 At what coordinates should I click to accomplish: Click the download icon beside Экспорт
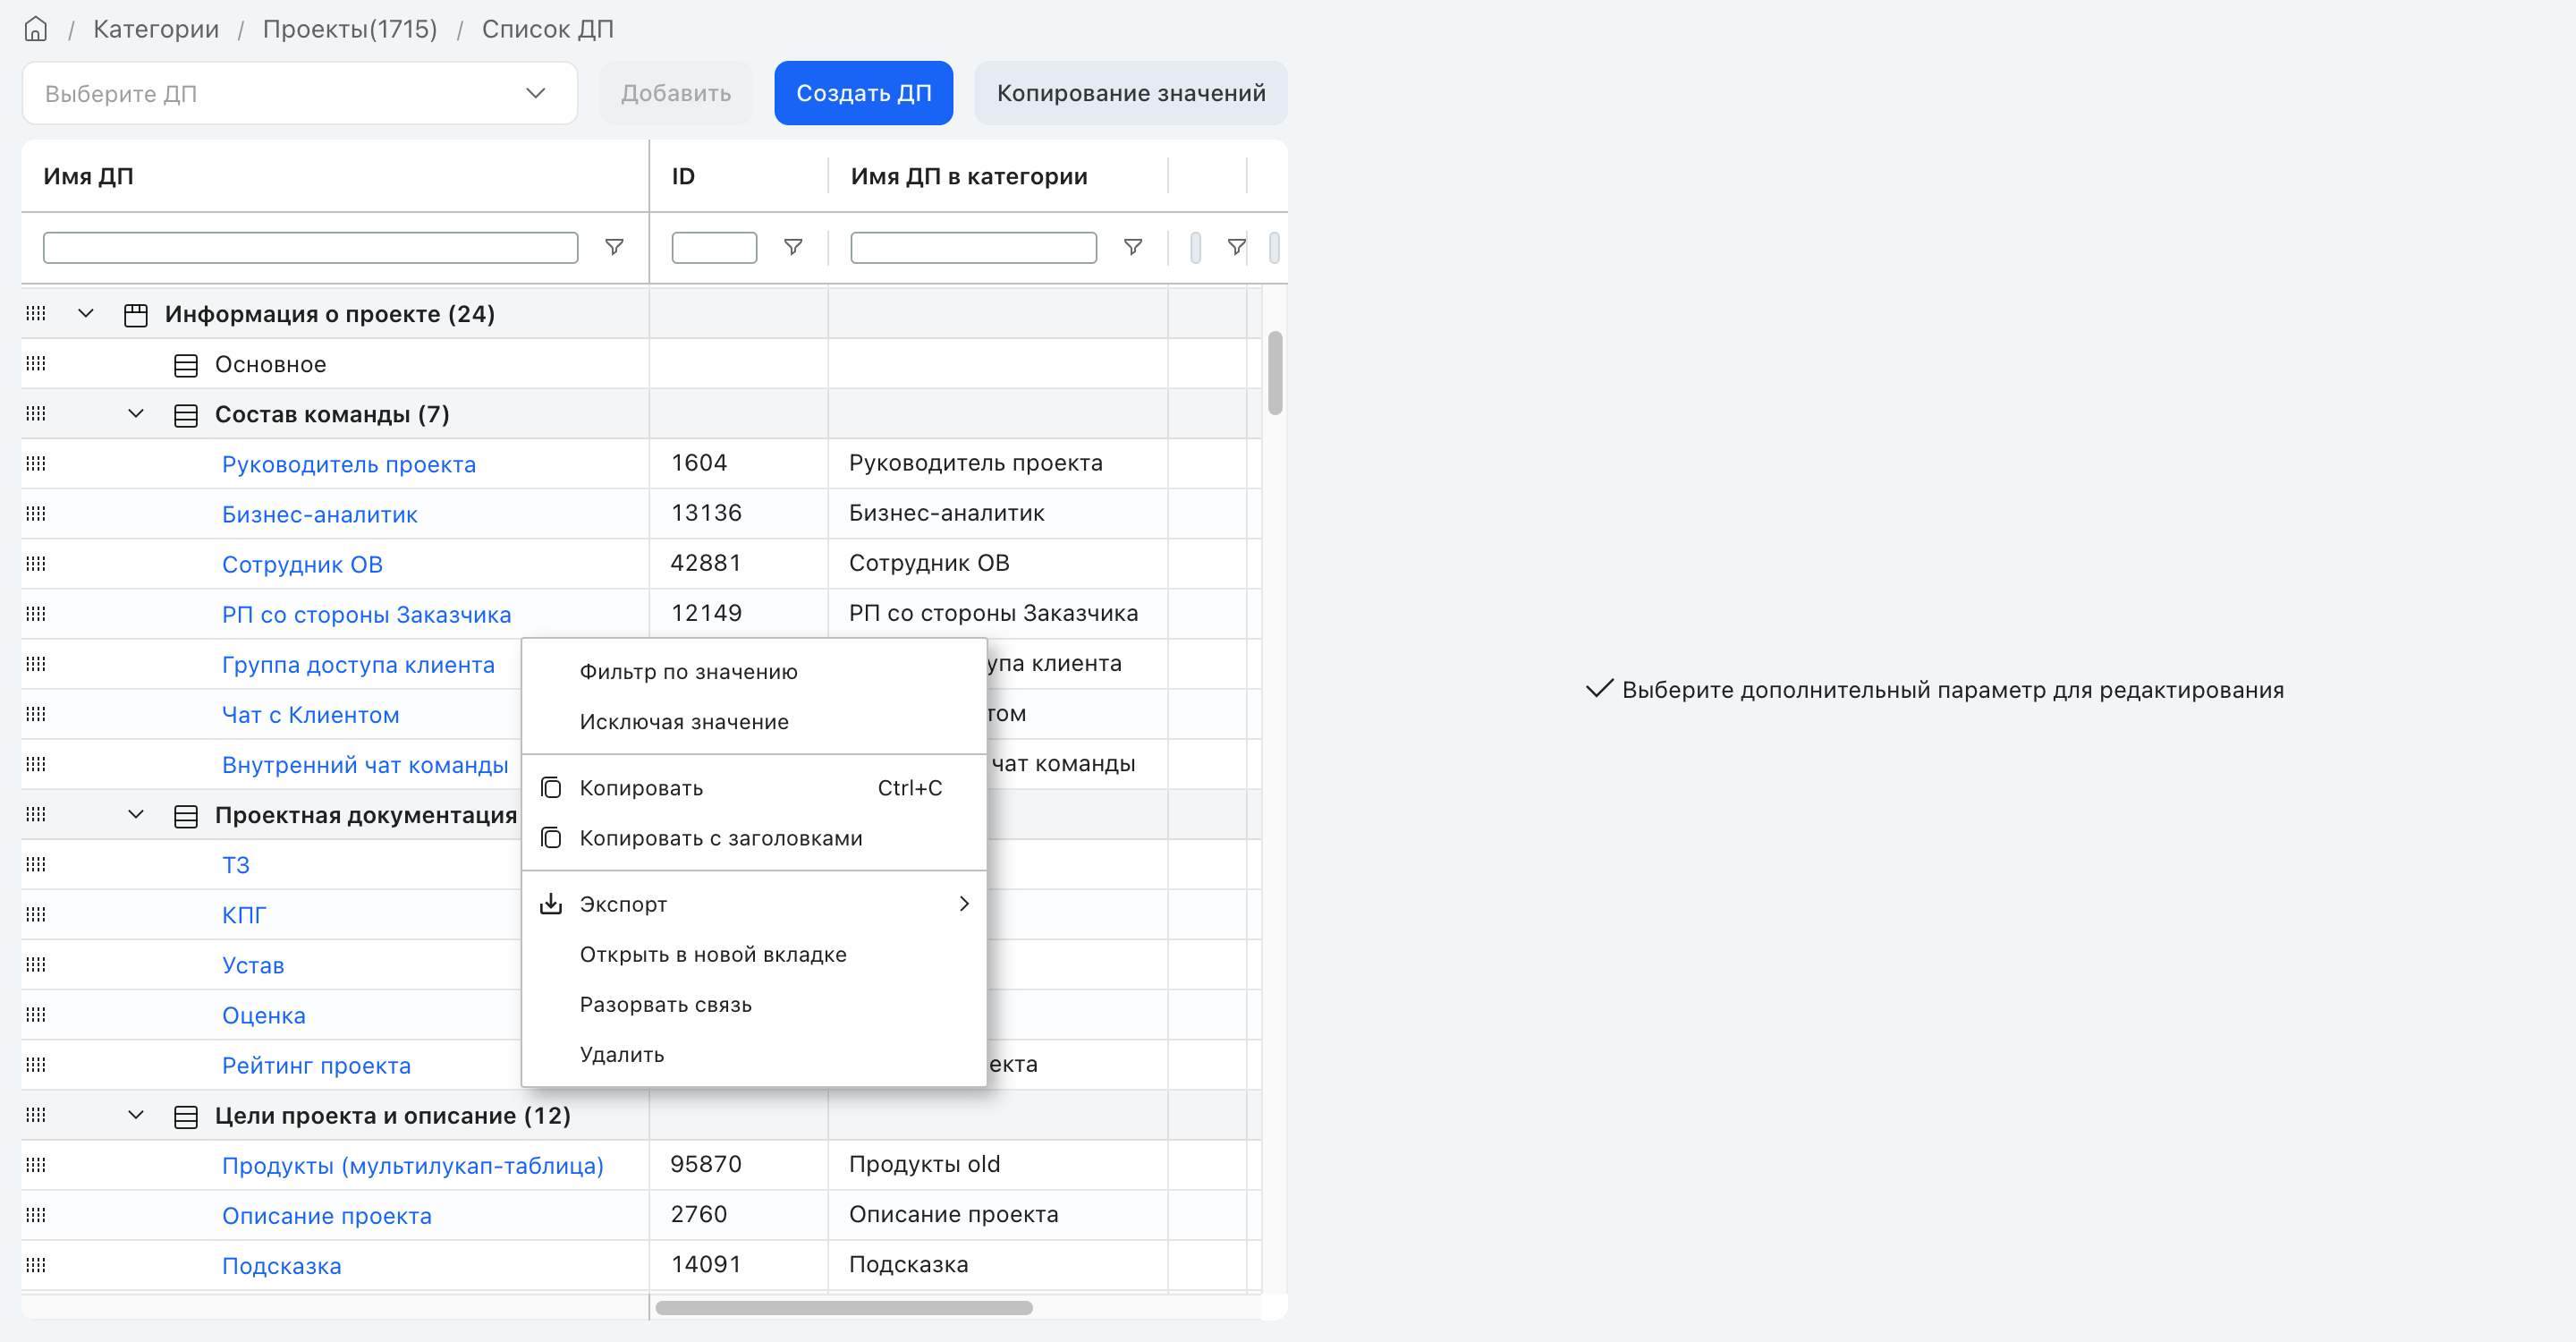pos(551,904)
